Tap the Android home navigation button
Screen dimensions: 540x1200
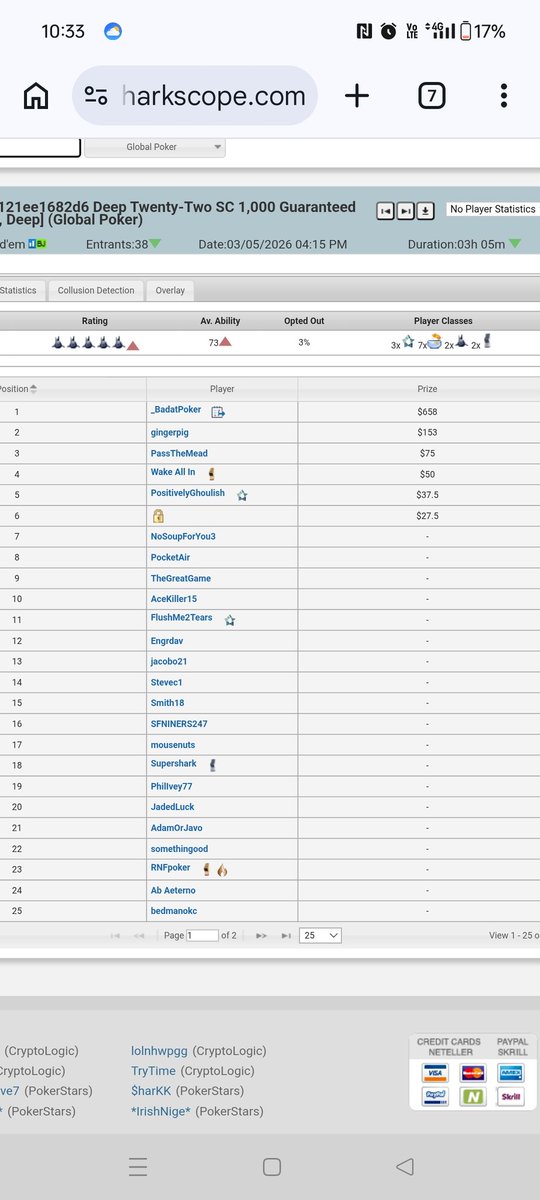click(271, 1167)
